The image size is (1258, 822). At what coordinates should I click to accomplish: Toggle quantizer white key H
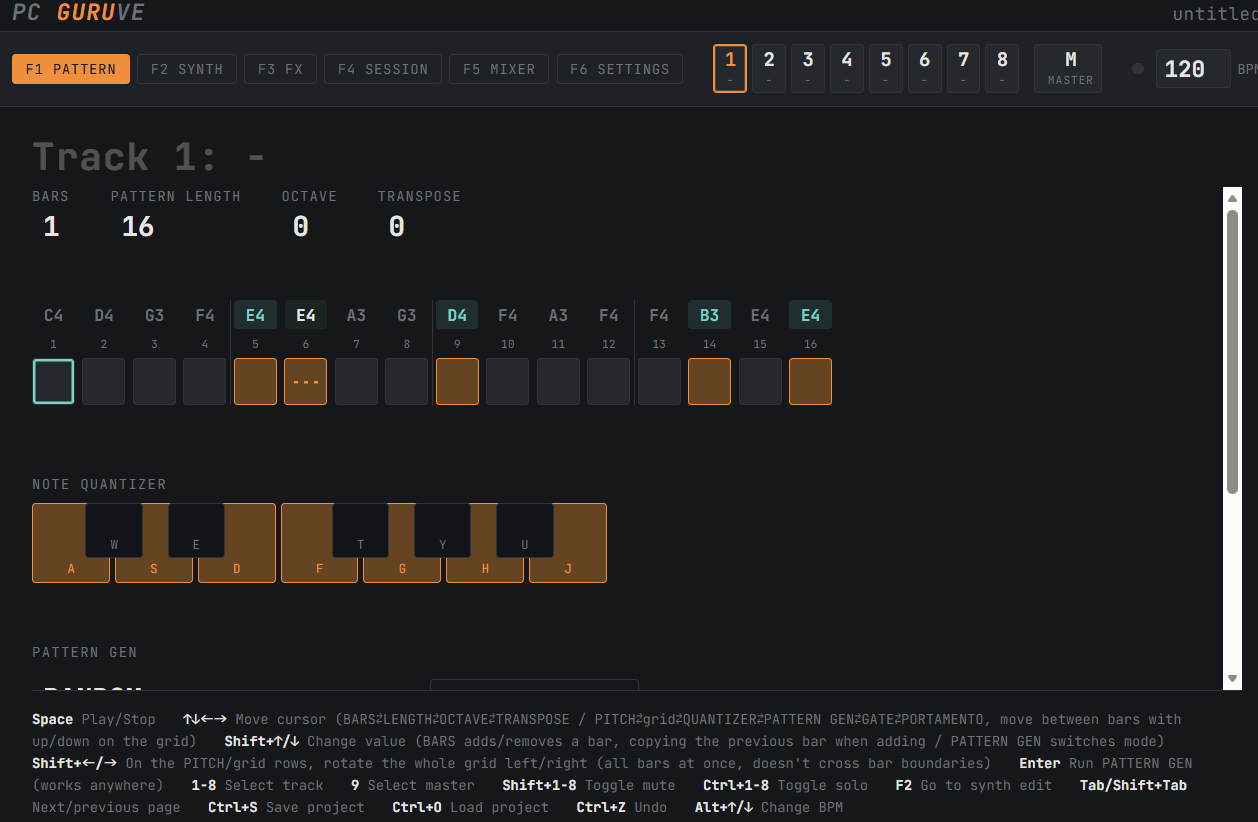point(485,568)
